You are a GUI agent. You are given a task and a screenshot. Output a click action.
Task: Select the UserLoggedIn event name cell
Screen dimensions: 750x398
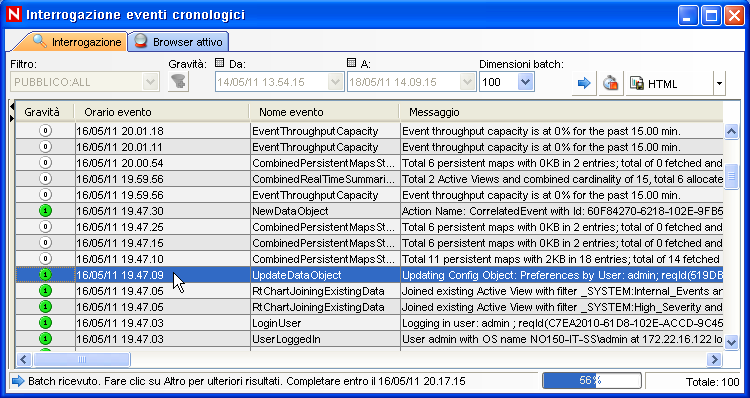[325, 339]
